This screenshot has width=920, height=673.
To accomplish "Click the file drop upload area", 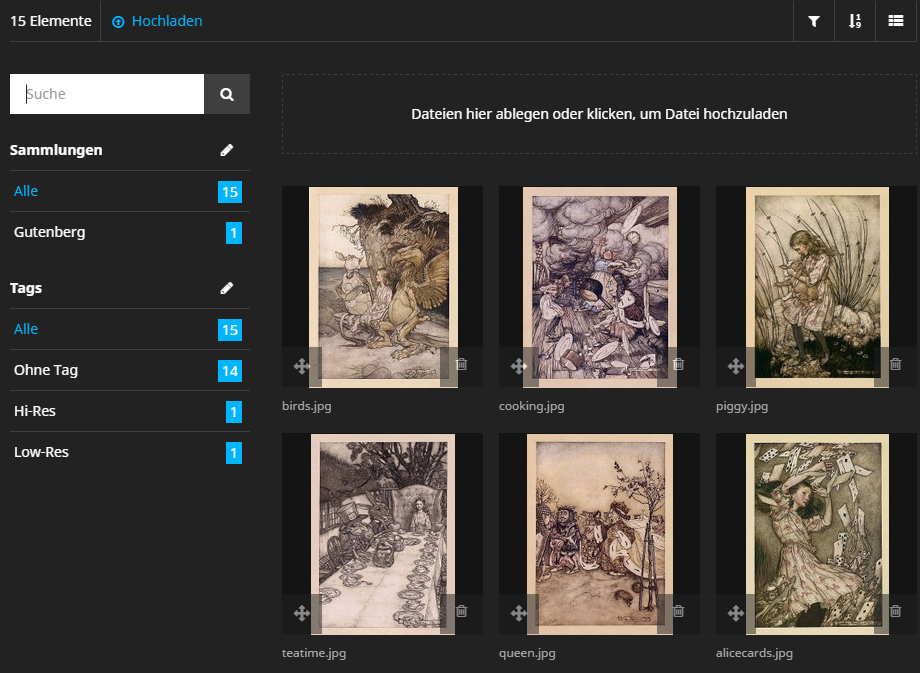I will click(x=599, y=114).
